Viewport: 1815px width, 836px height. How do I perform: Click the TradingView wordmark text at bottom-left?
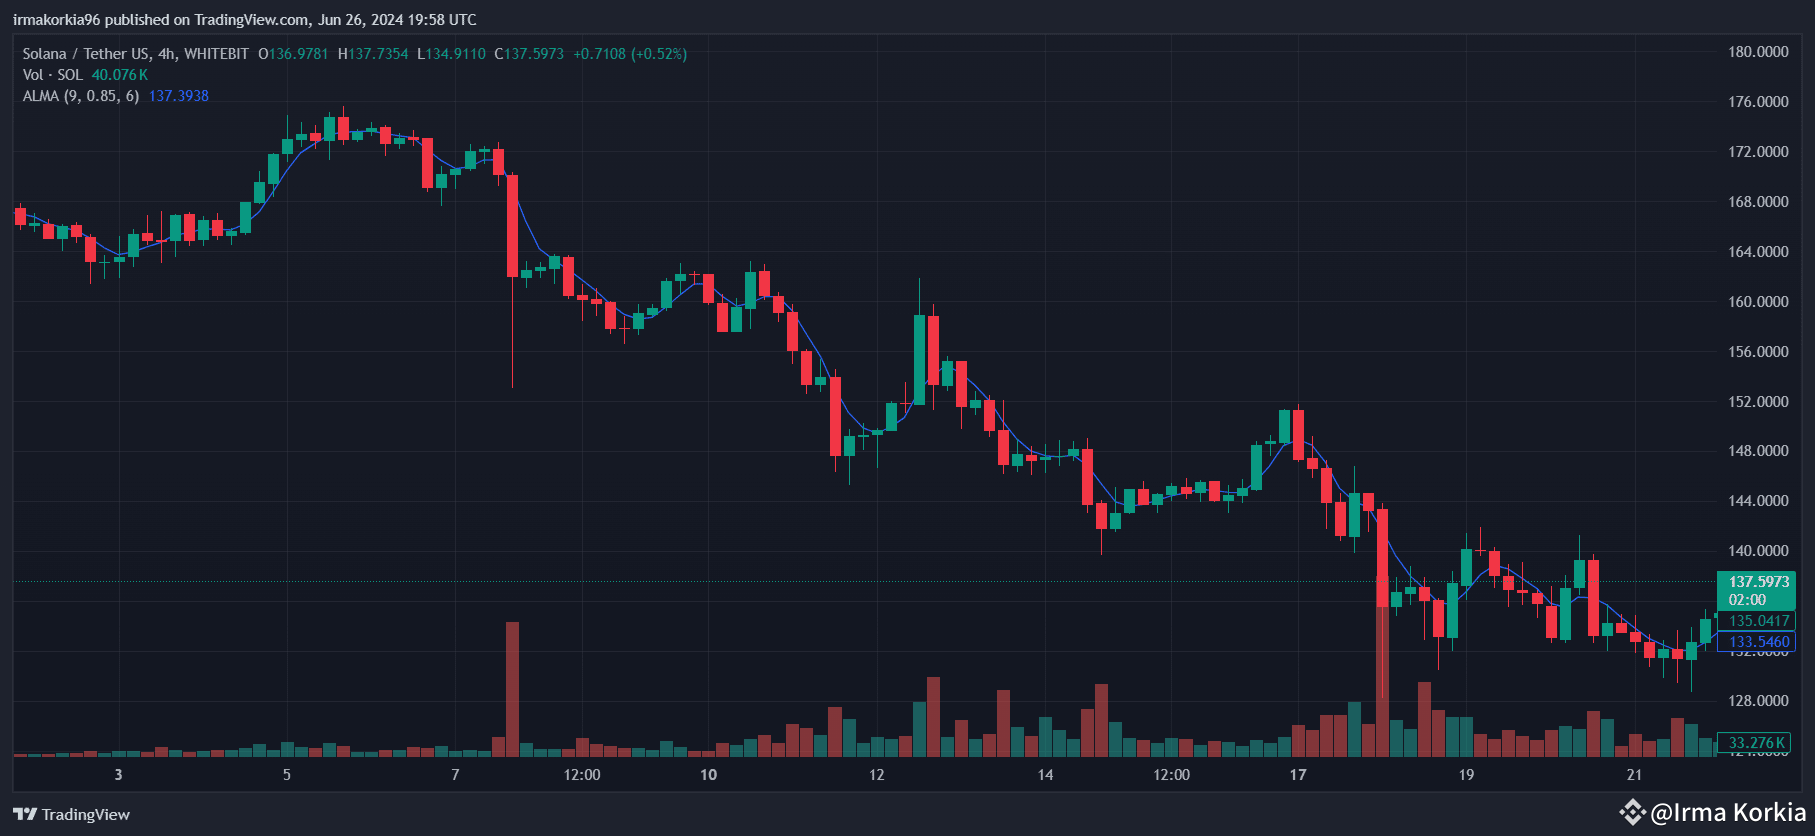click(86, 815)
